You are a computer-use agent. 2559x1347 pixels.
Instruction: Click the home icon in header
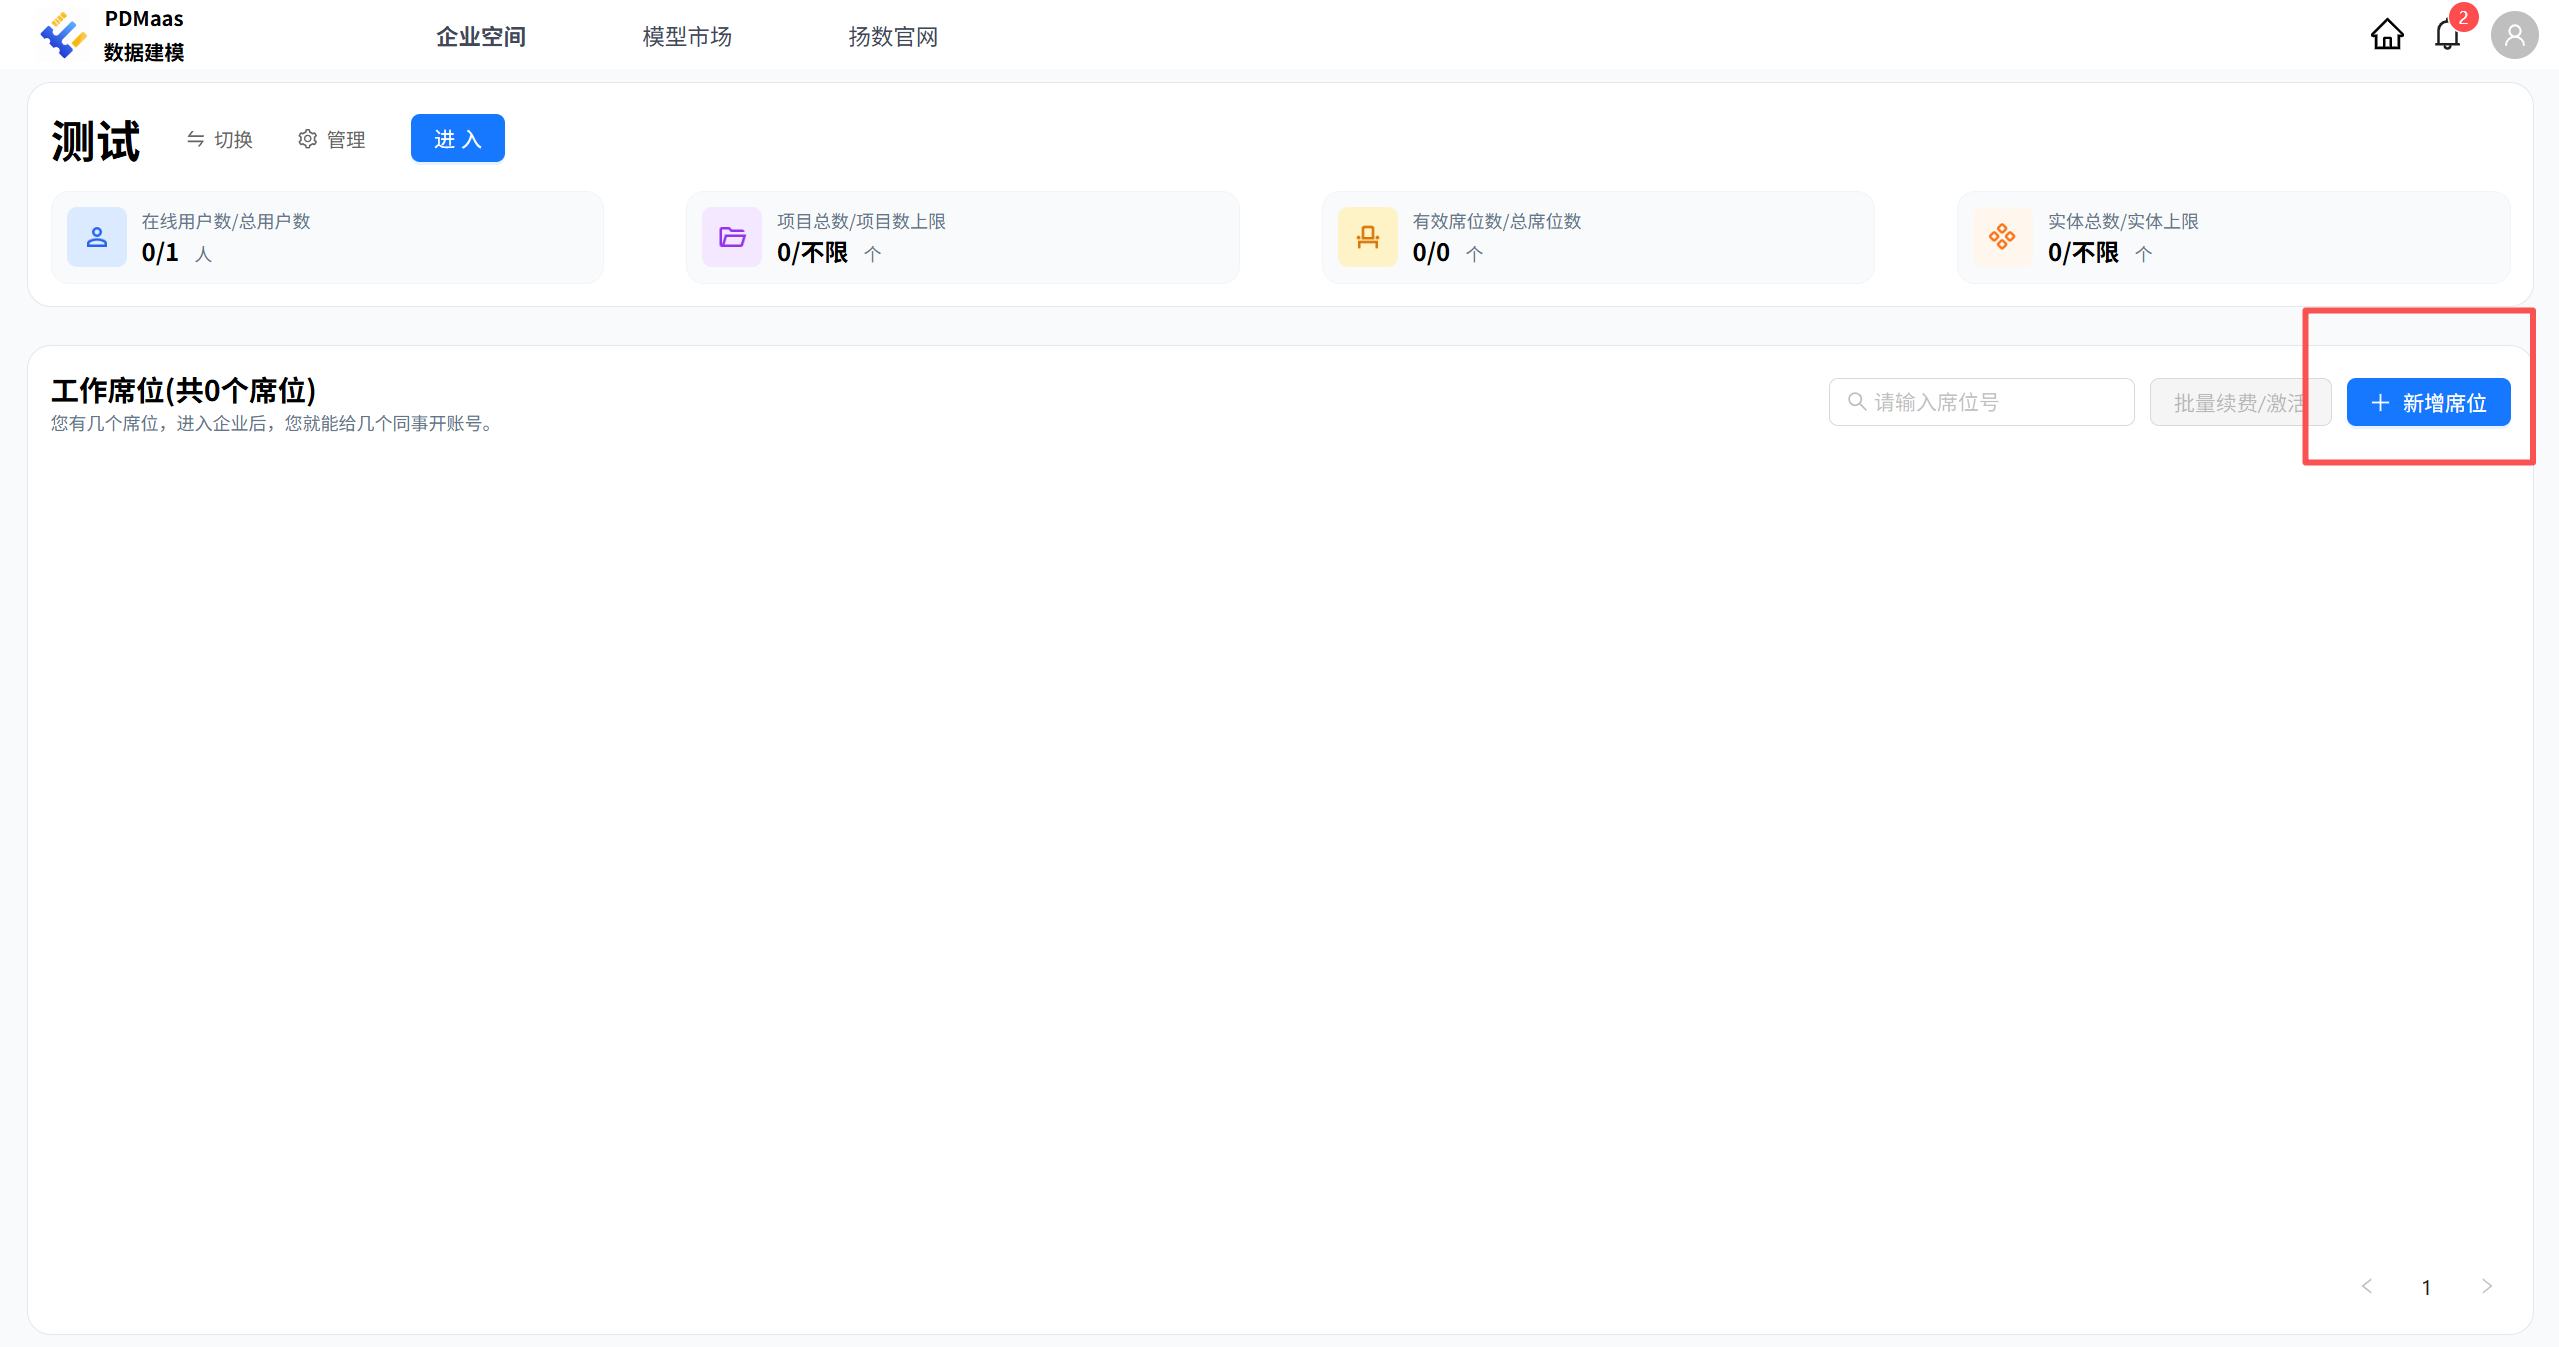point(2386,35)
